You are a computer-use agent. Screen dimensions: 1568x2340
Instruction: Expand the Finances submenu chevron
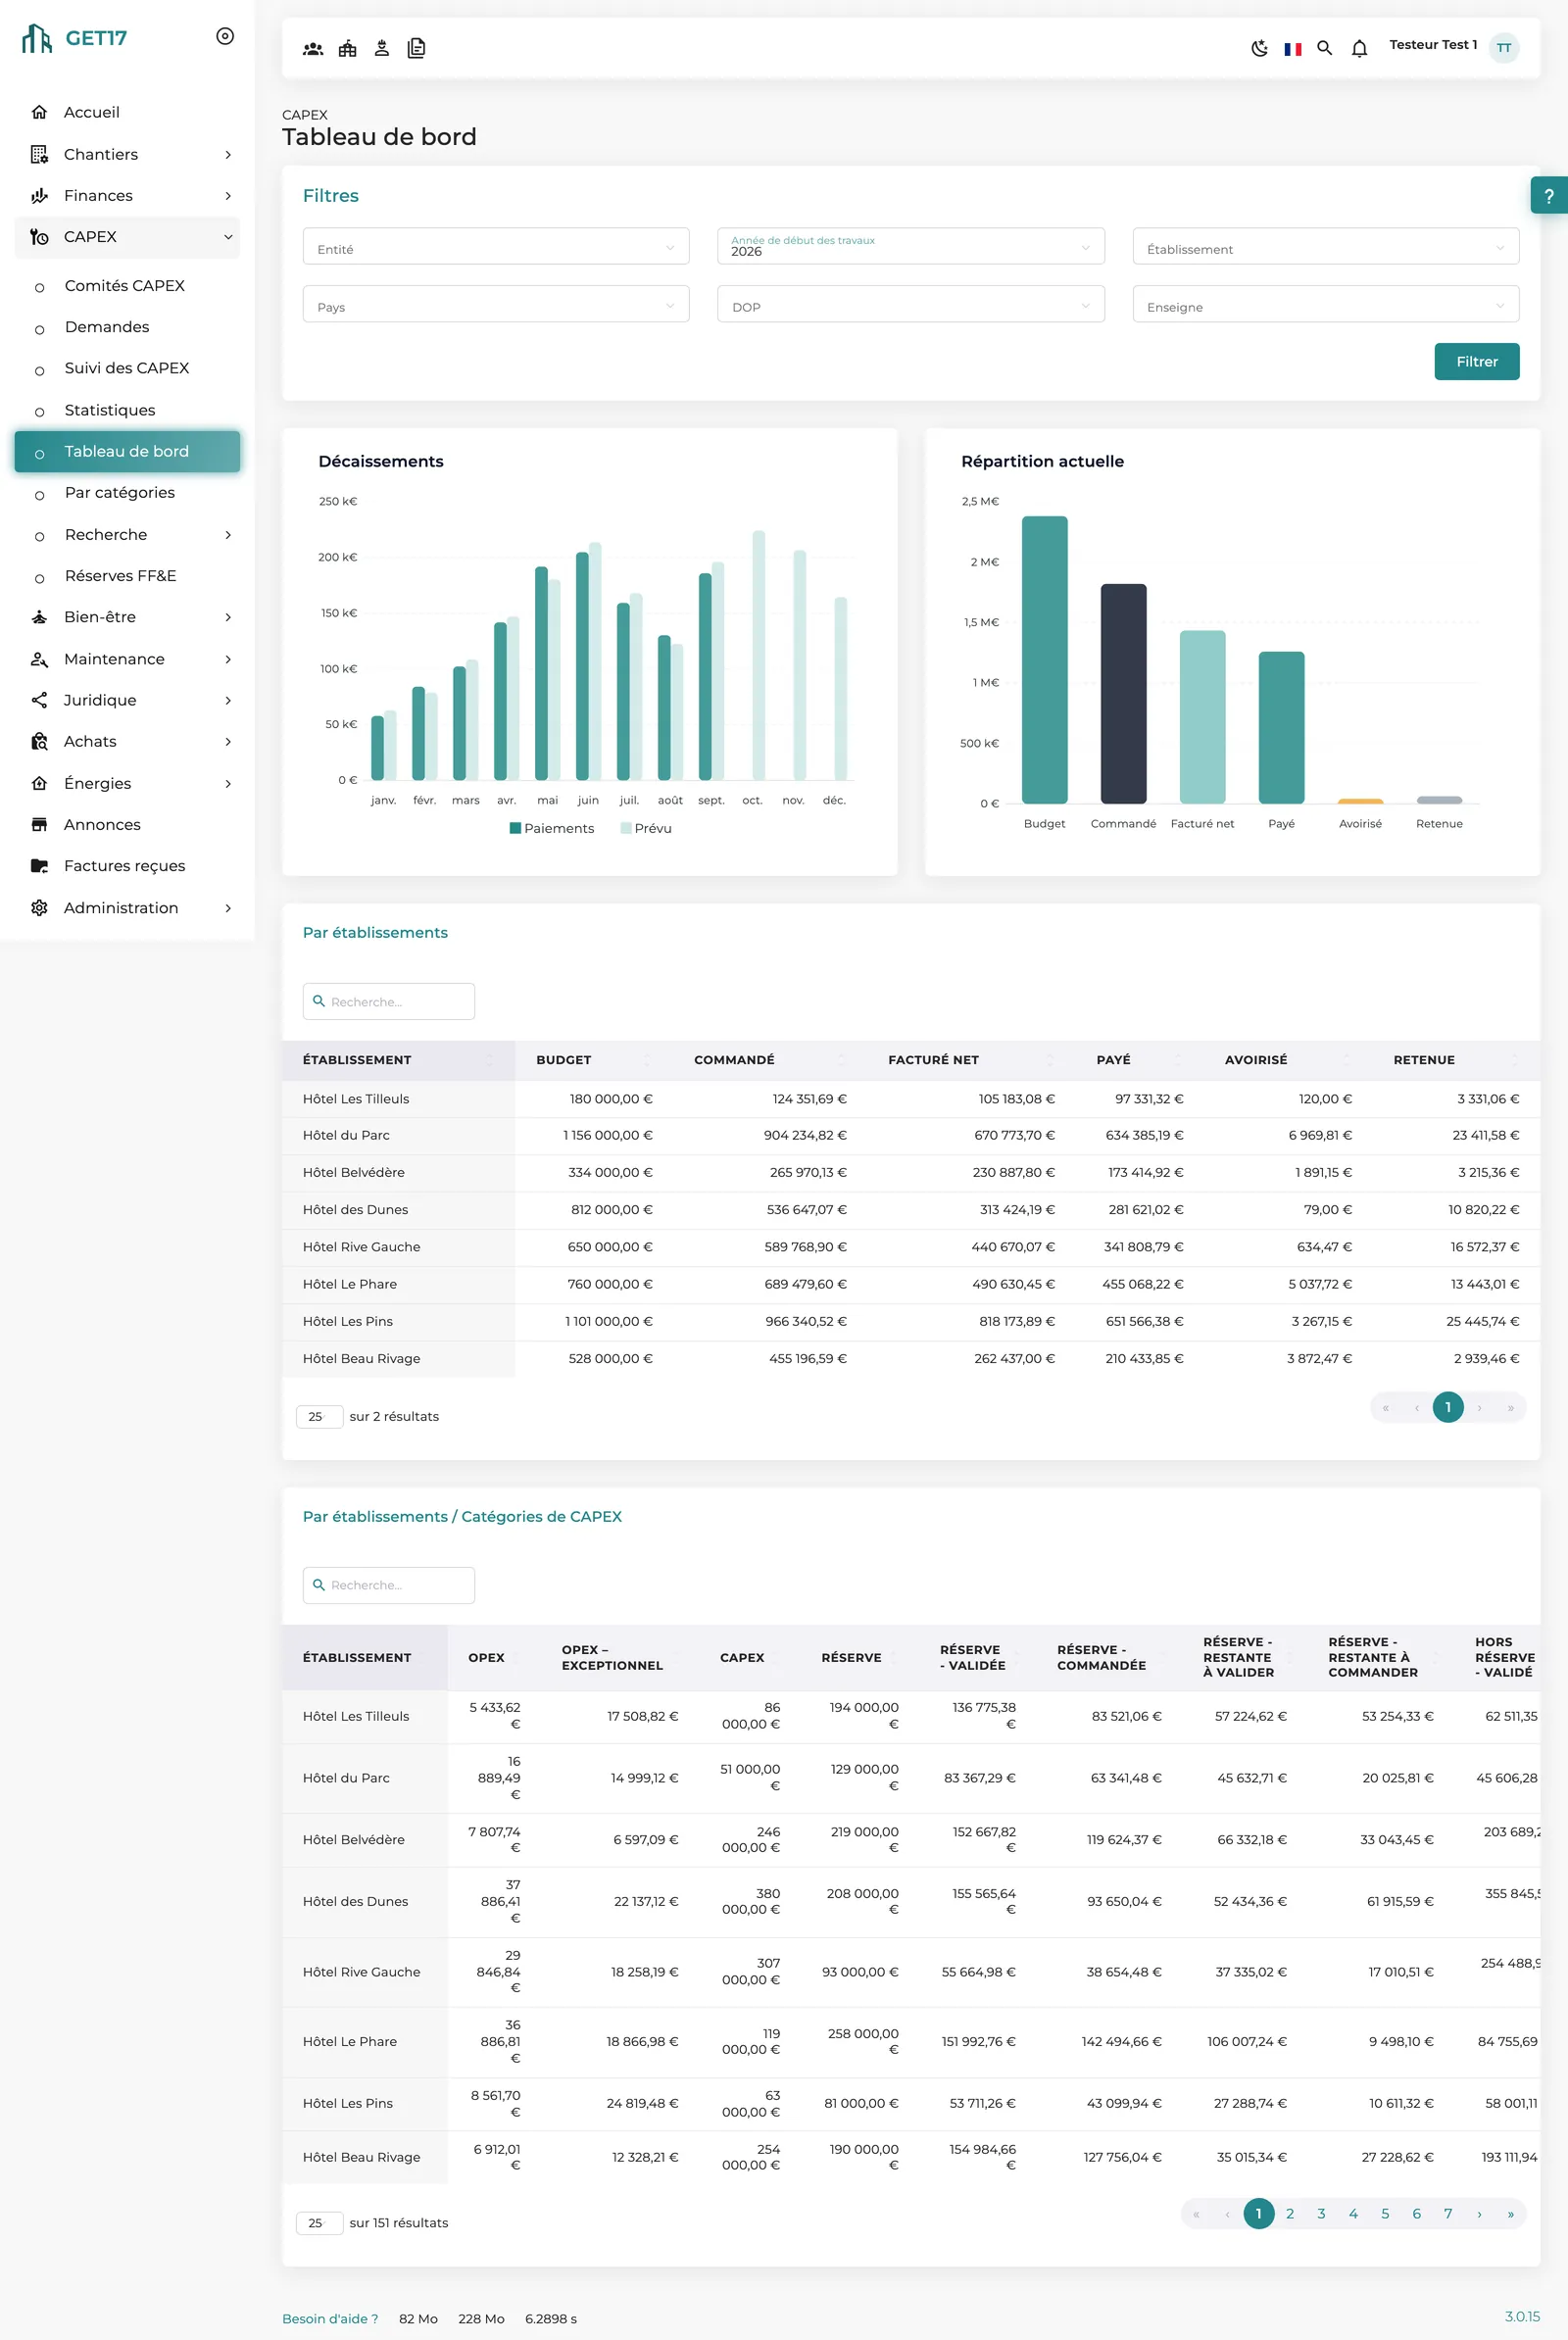coord(228,195)
